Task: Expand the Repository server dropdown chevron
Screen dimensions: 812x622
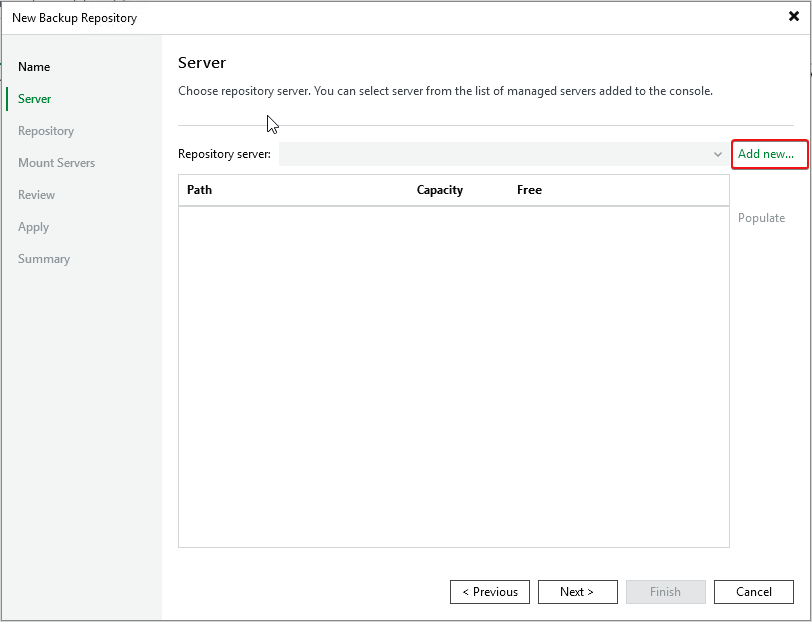Action: pyautogui.click(x=717, y=154)
